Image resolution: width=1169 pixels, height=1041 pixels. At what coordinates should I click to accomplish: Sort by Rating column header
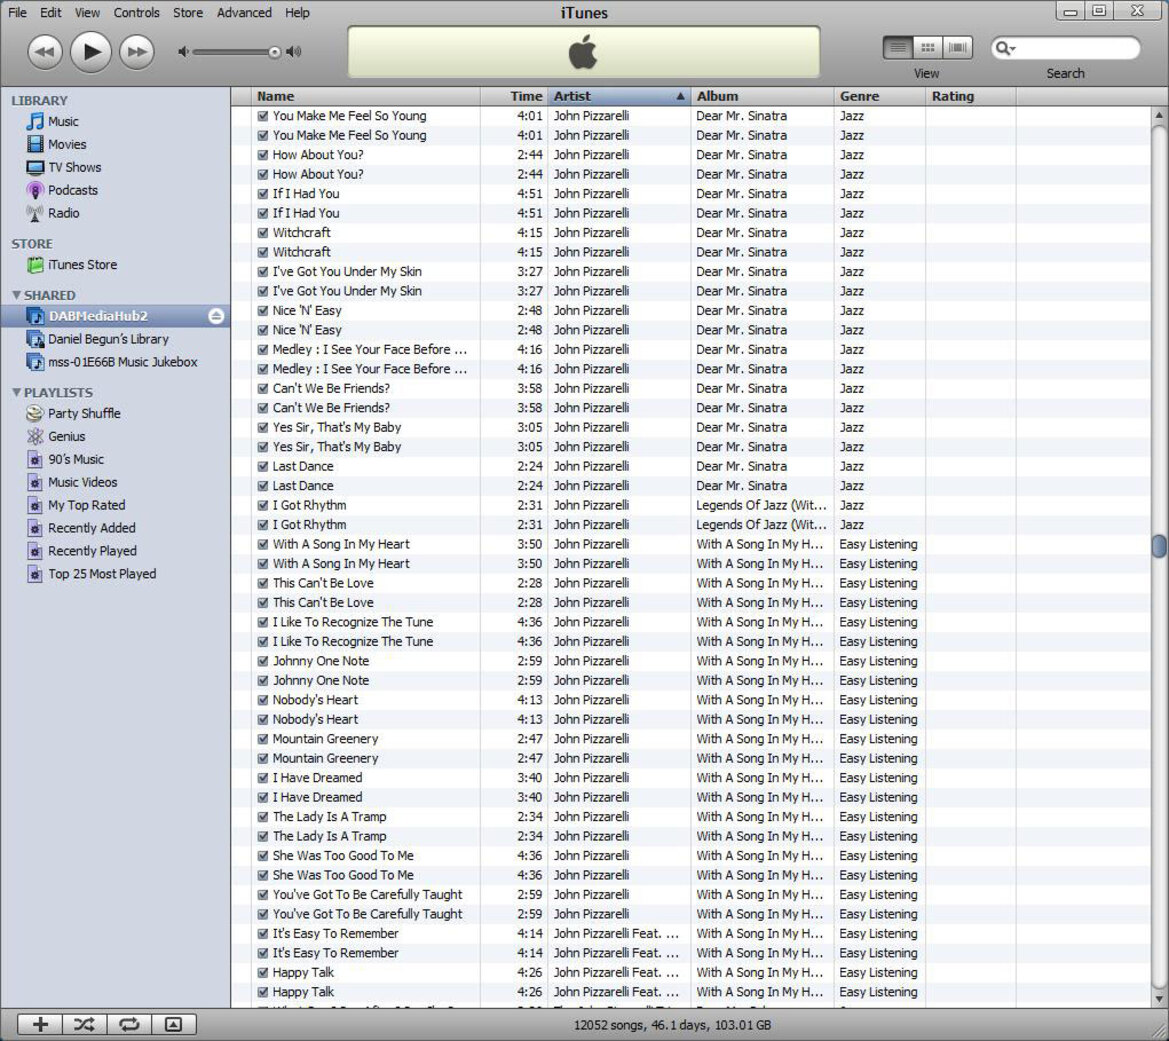[x=971, y=96]
